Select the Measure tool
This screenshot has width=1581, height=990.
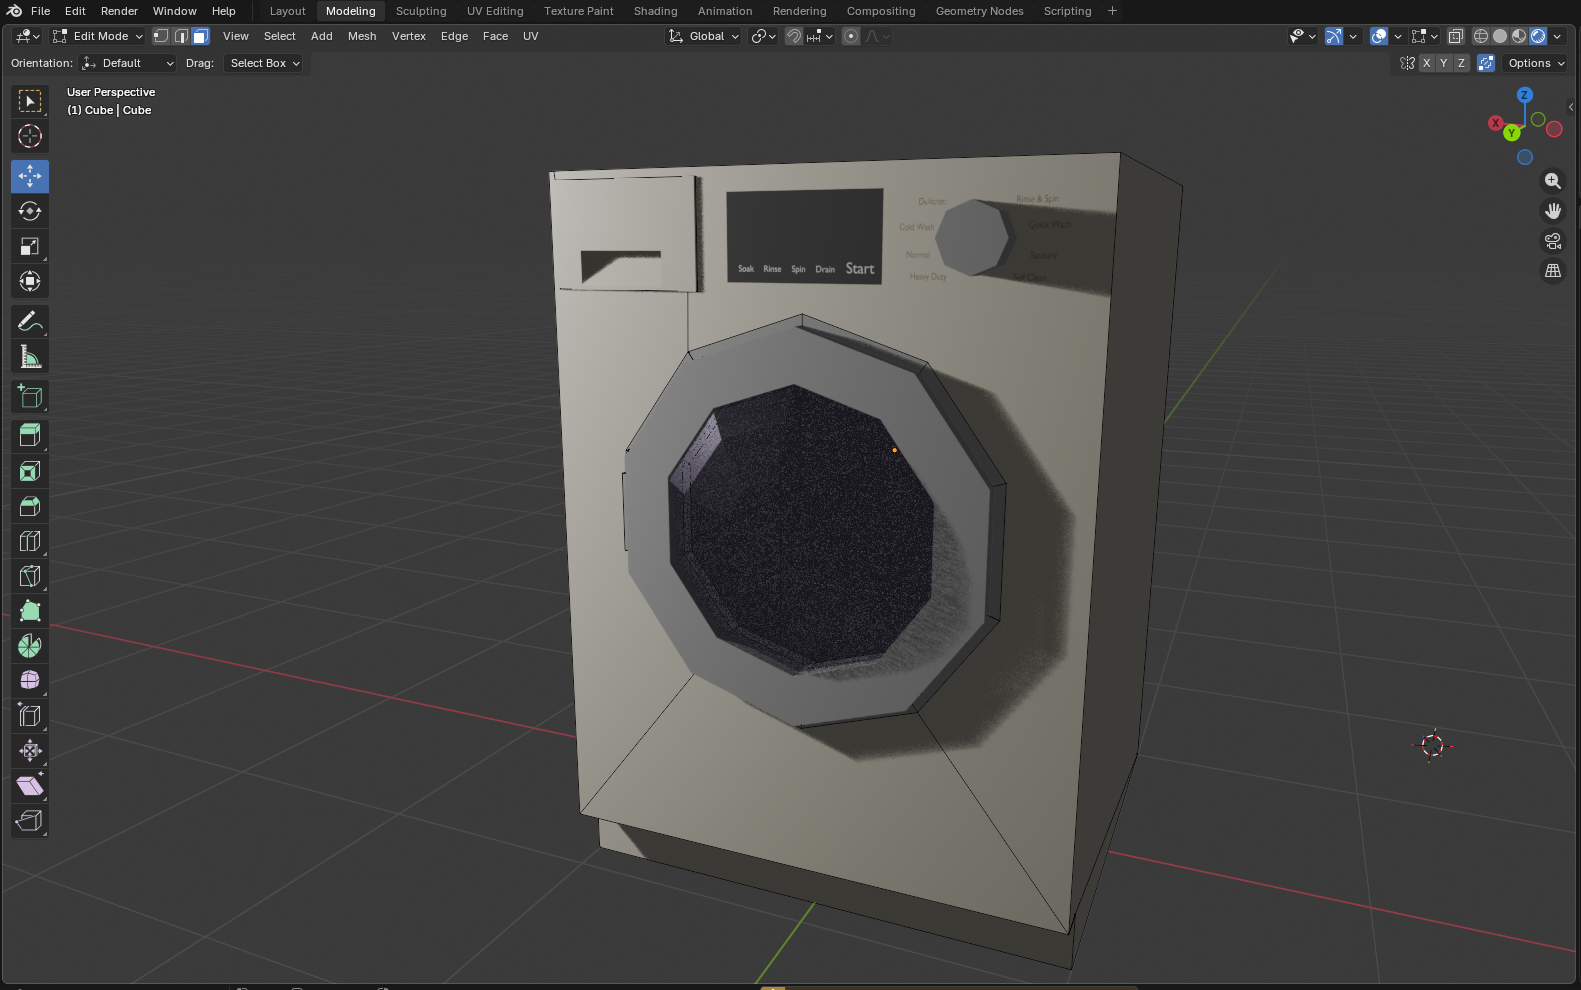tap(30, 356)
